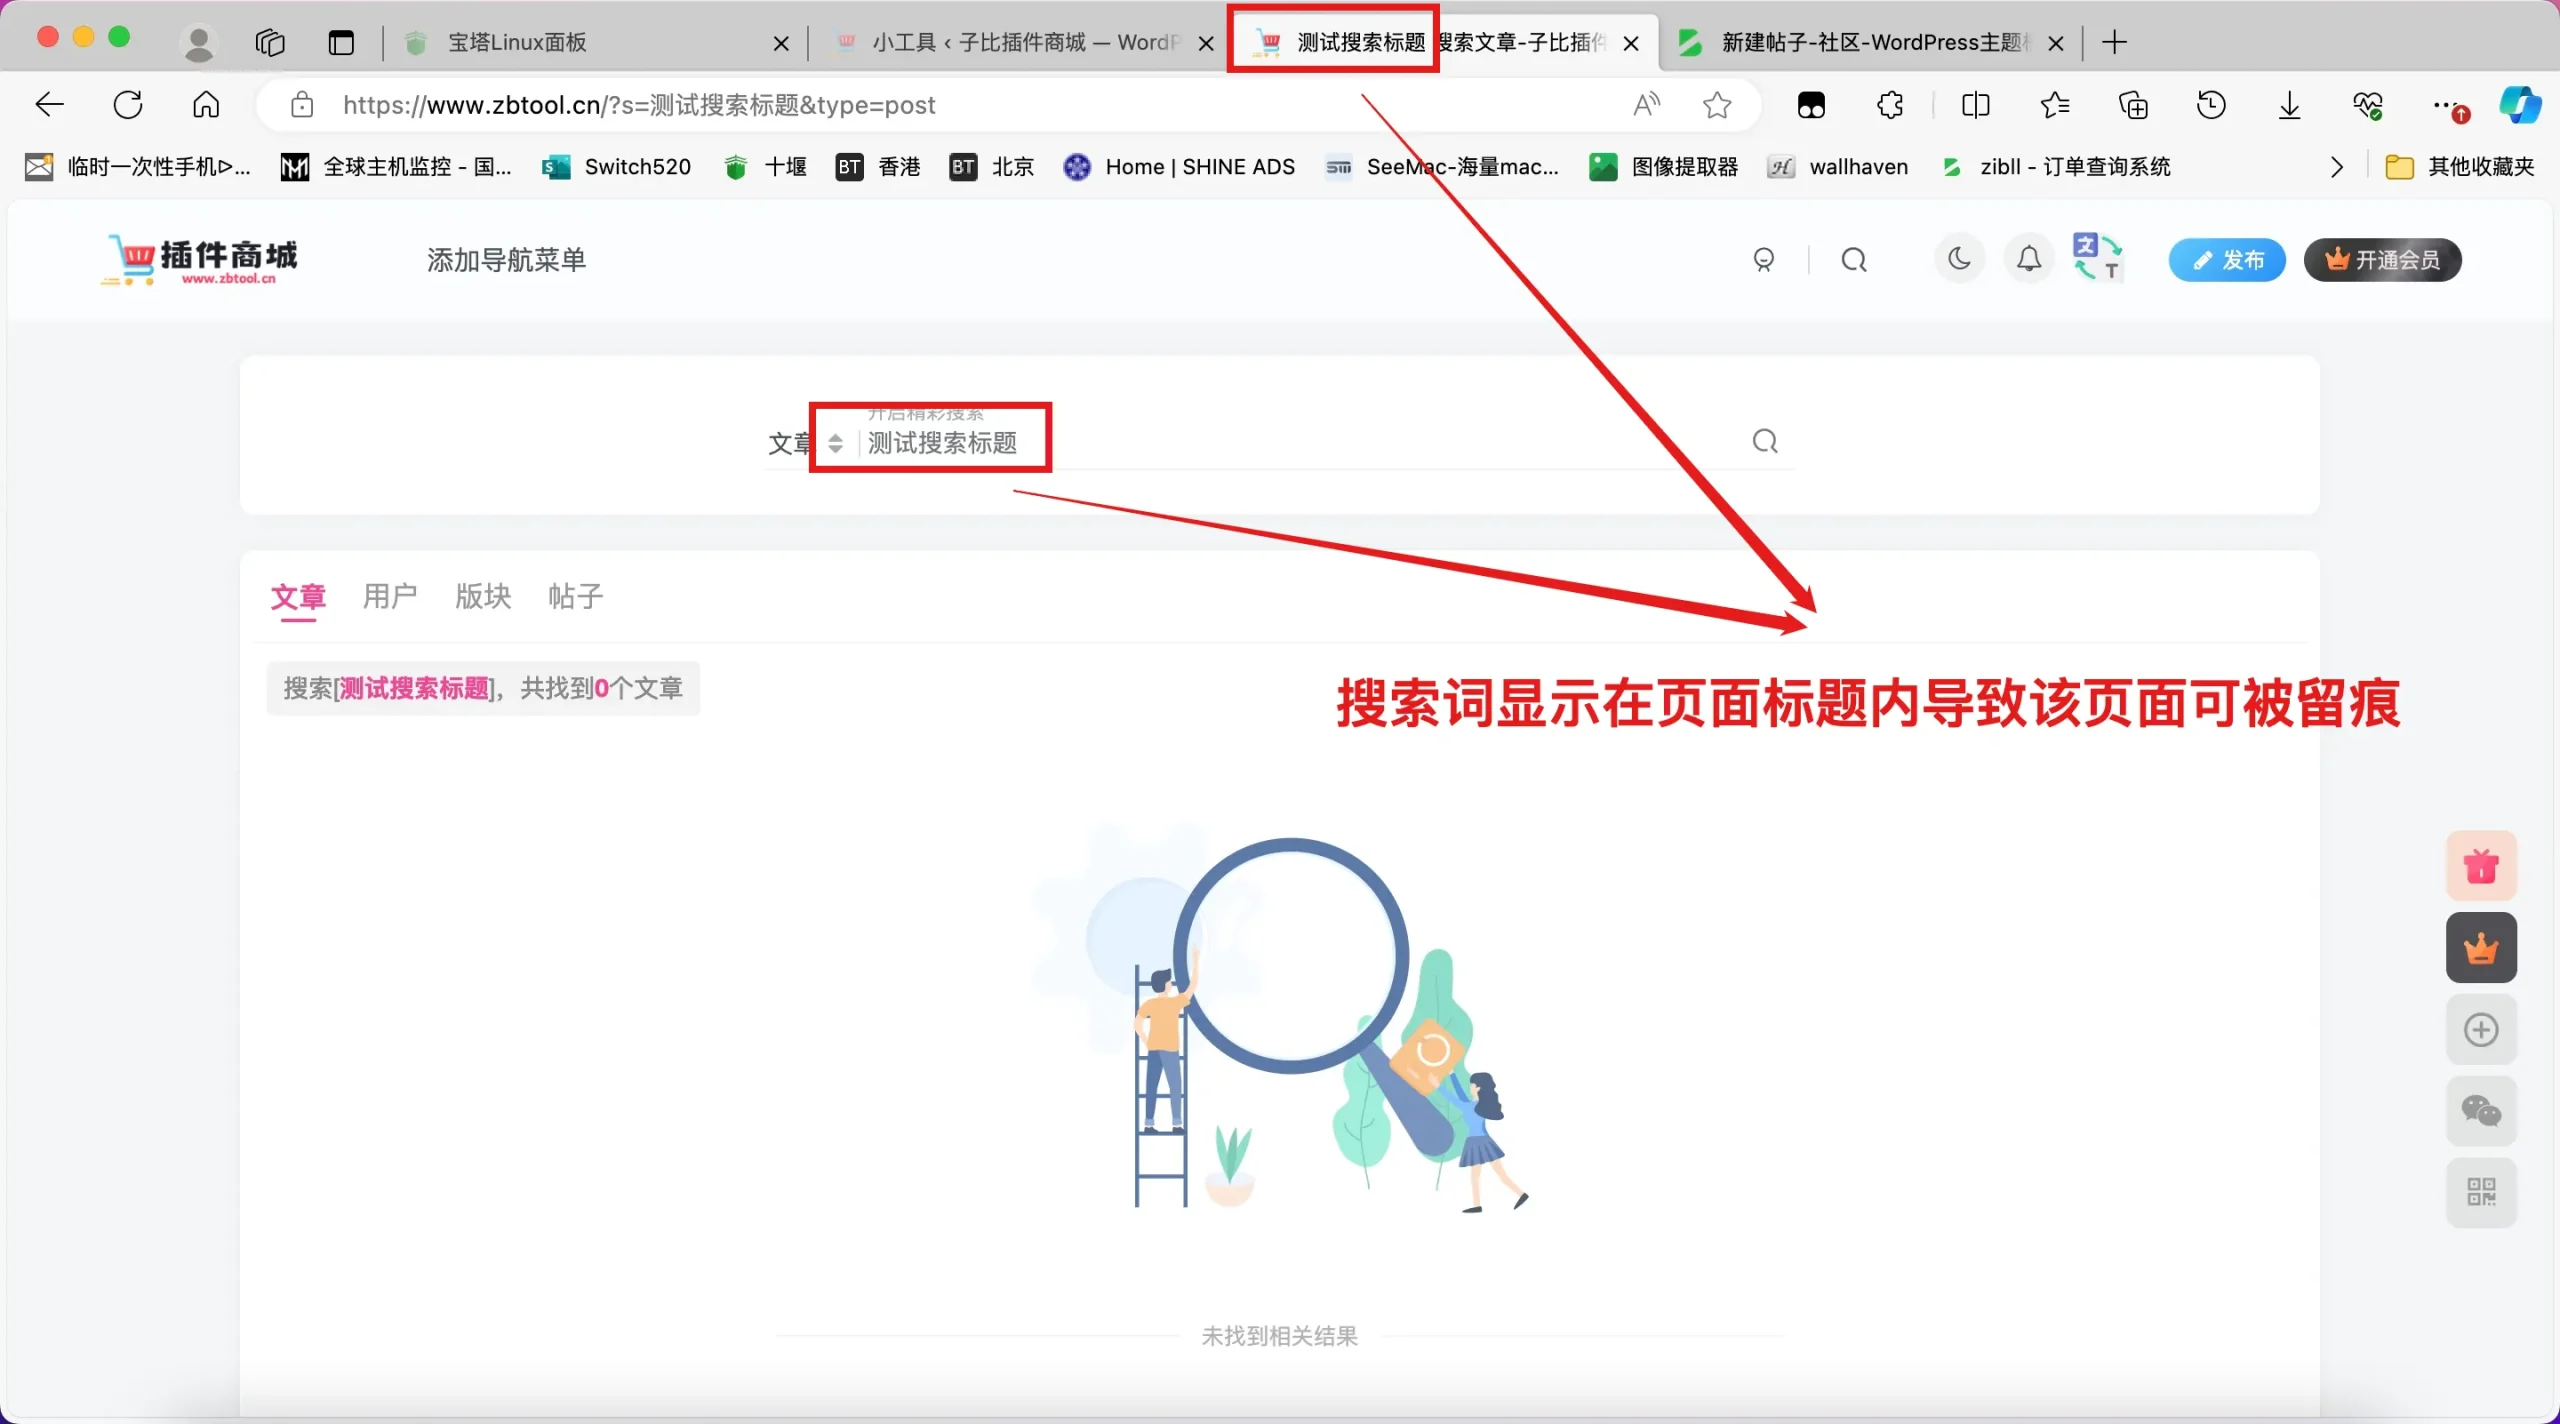Open the 其他收藏夹 bookmarks folder
The height and width of the screenshot is (1424, 2560).
point(2460,167)
